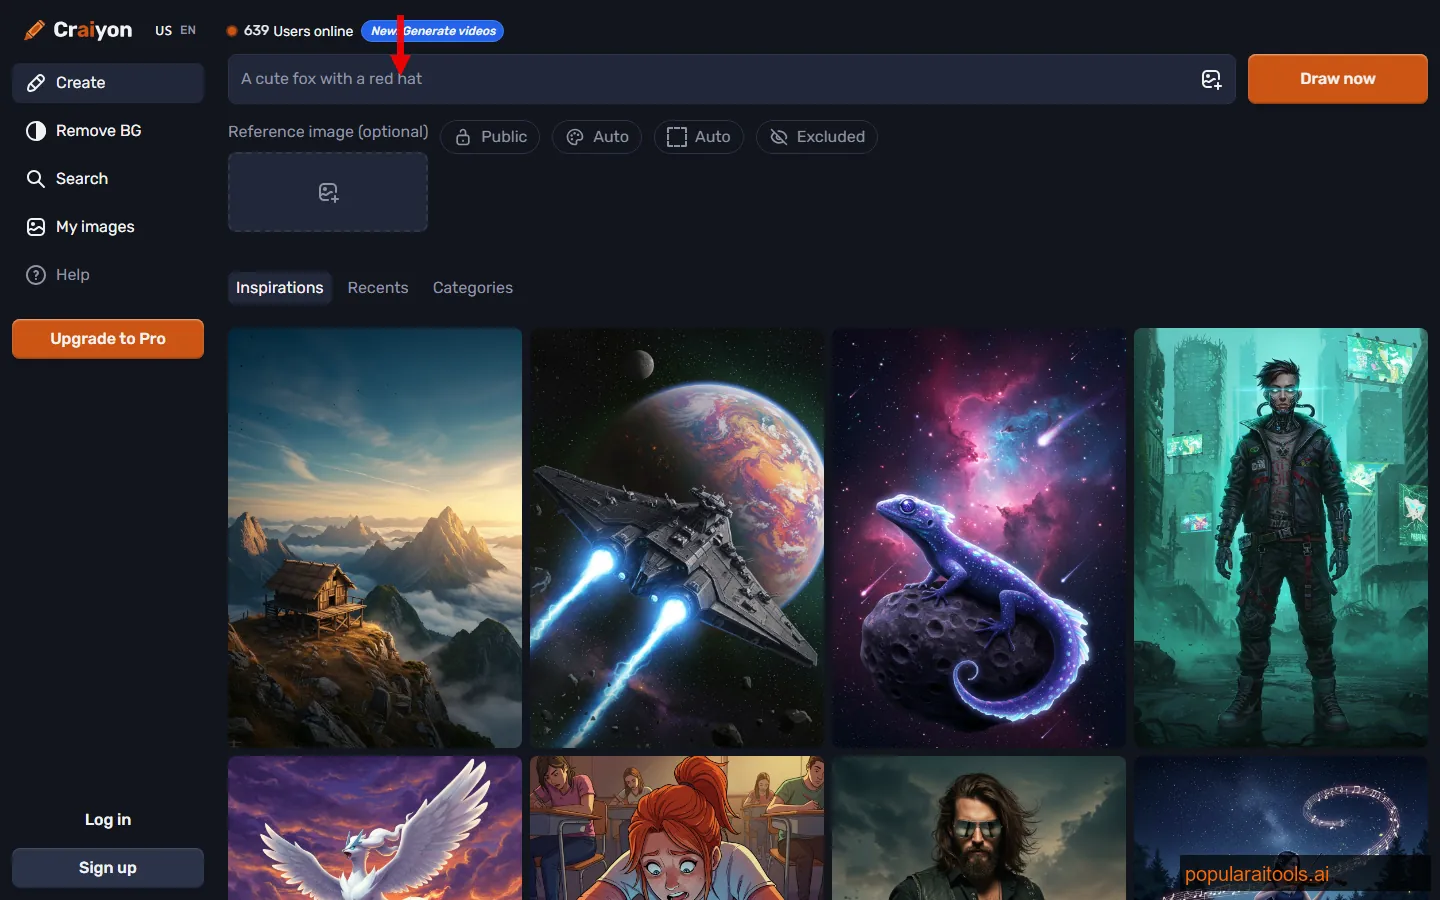Screen dimensions: 1440x900
Task: Switch to the Recents tab
Action: click(378, 287)
